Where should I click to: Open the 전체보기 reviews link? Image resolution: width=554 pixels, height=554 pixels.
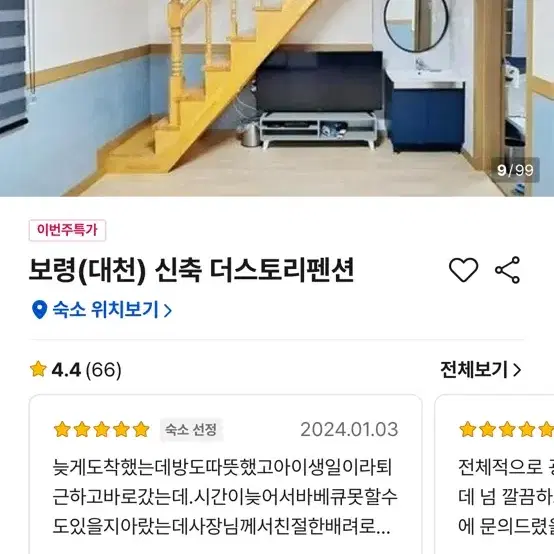[x=481, y=370]
